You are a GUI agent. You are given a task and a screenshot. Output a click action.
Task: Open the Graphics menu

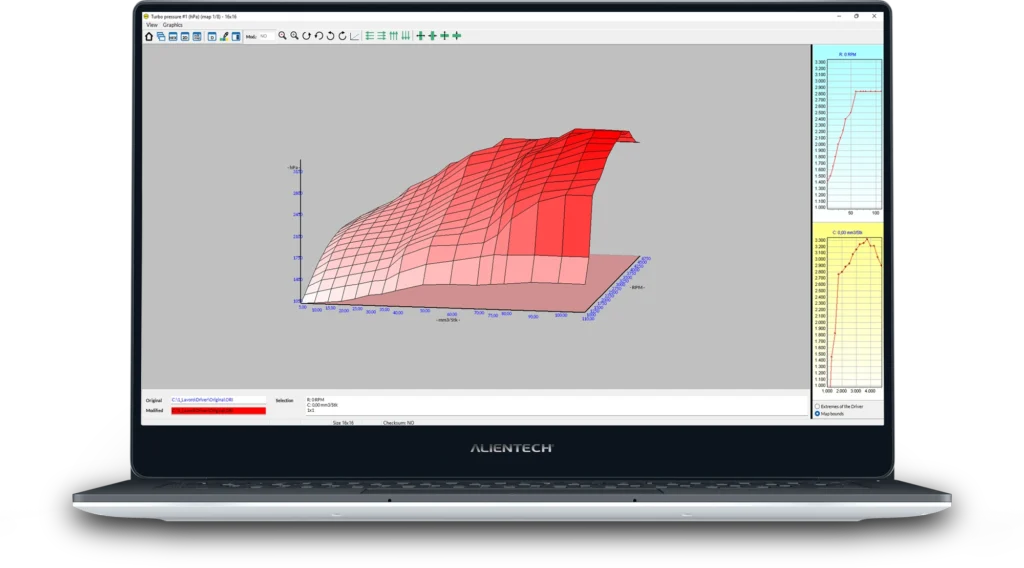[x=172, y=25]
